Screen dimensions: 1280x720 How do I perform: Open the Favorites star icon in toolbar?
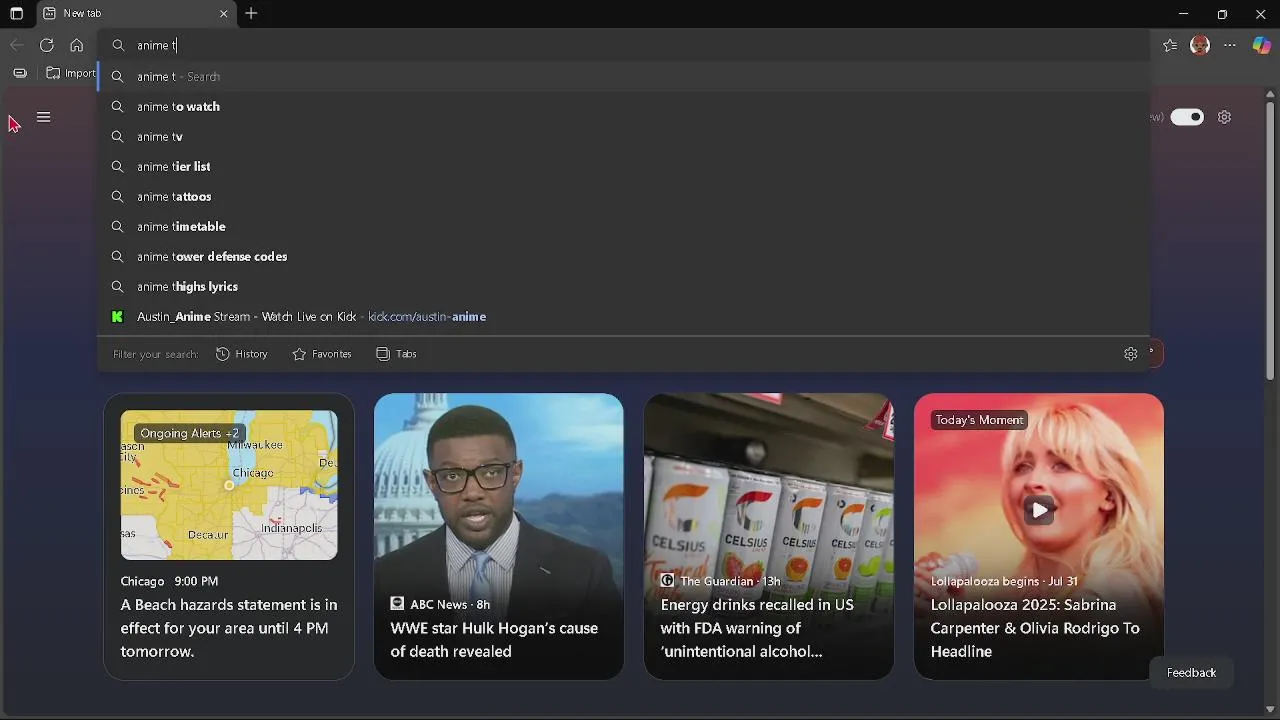(1170, 45)
